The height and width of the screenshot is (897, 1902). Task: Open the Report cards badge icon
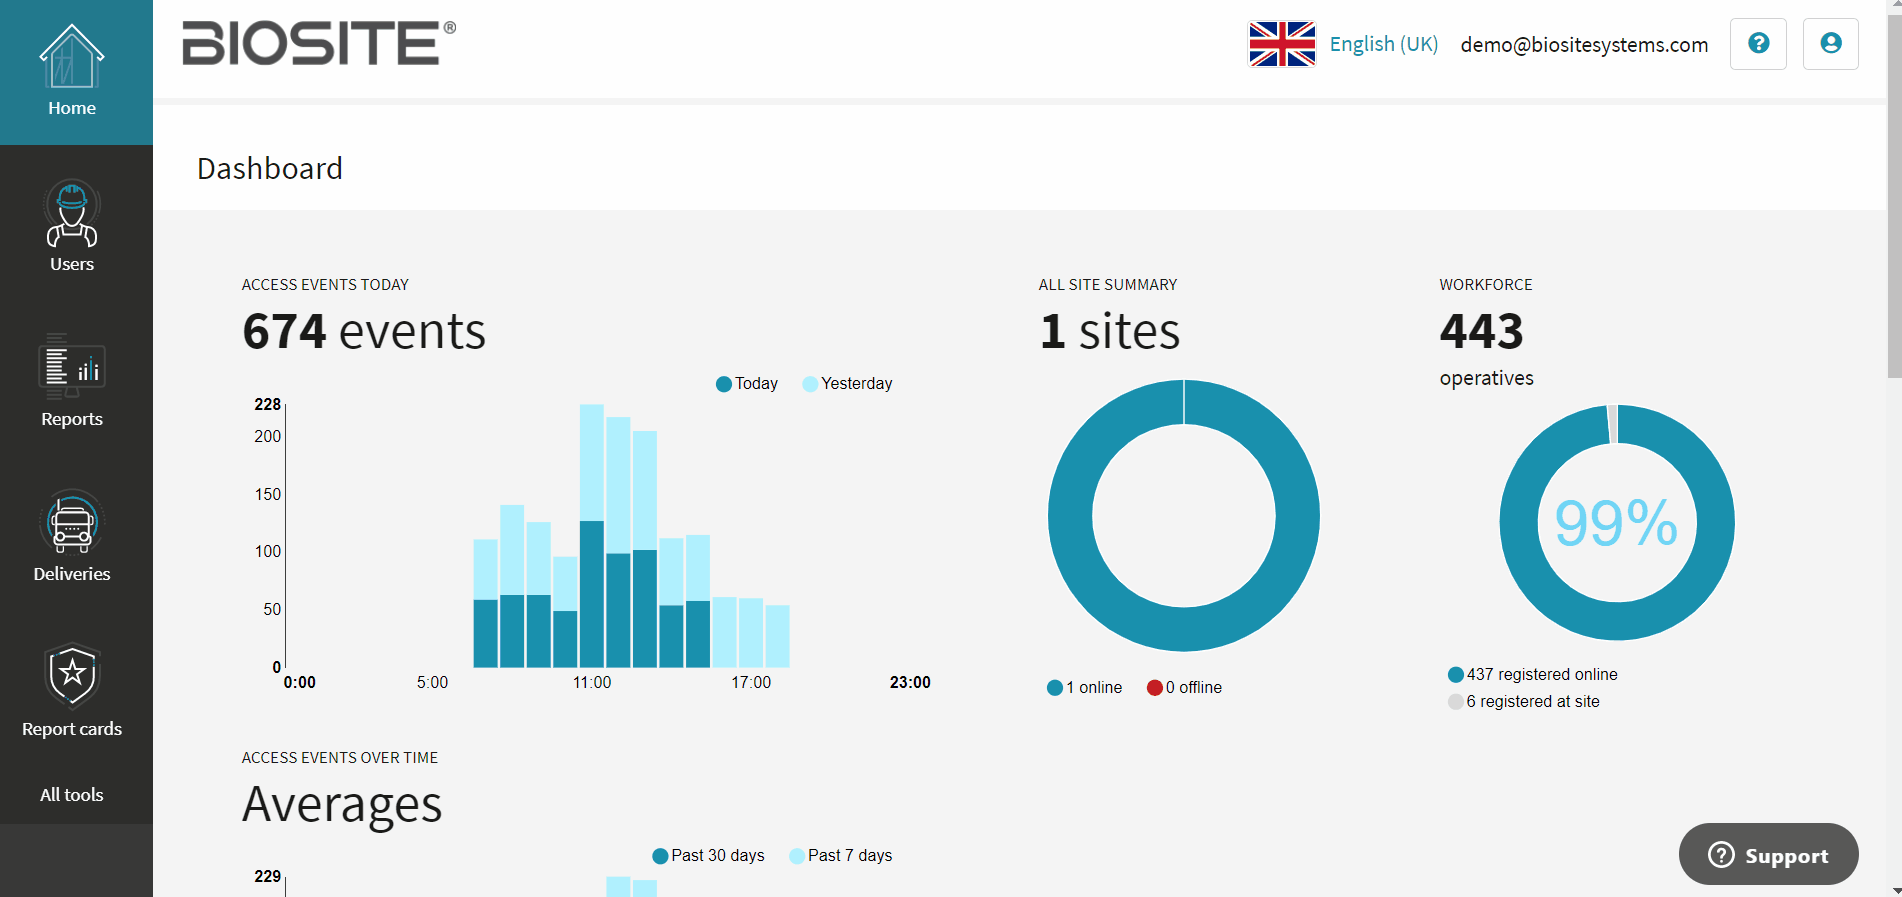tap(72, 675)
